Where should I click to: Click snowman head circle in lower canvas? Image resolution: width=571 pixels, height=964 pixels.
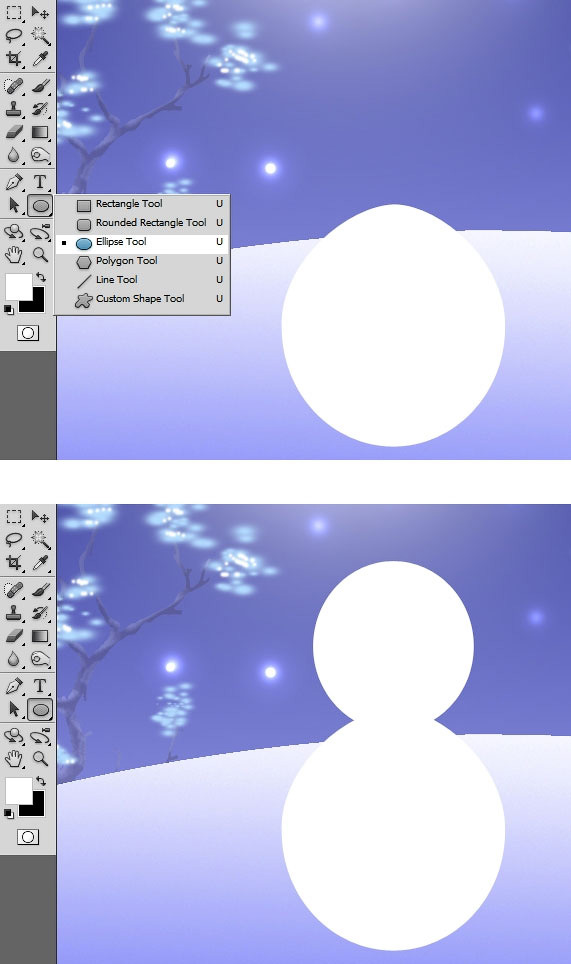click(393, 642)
